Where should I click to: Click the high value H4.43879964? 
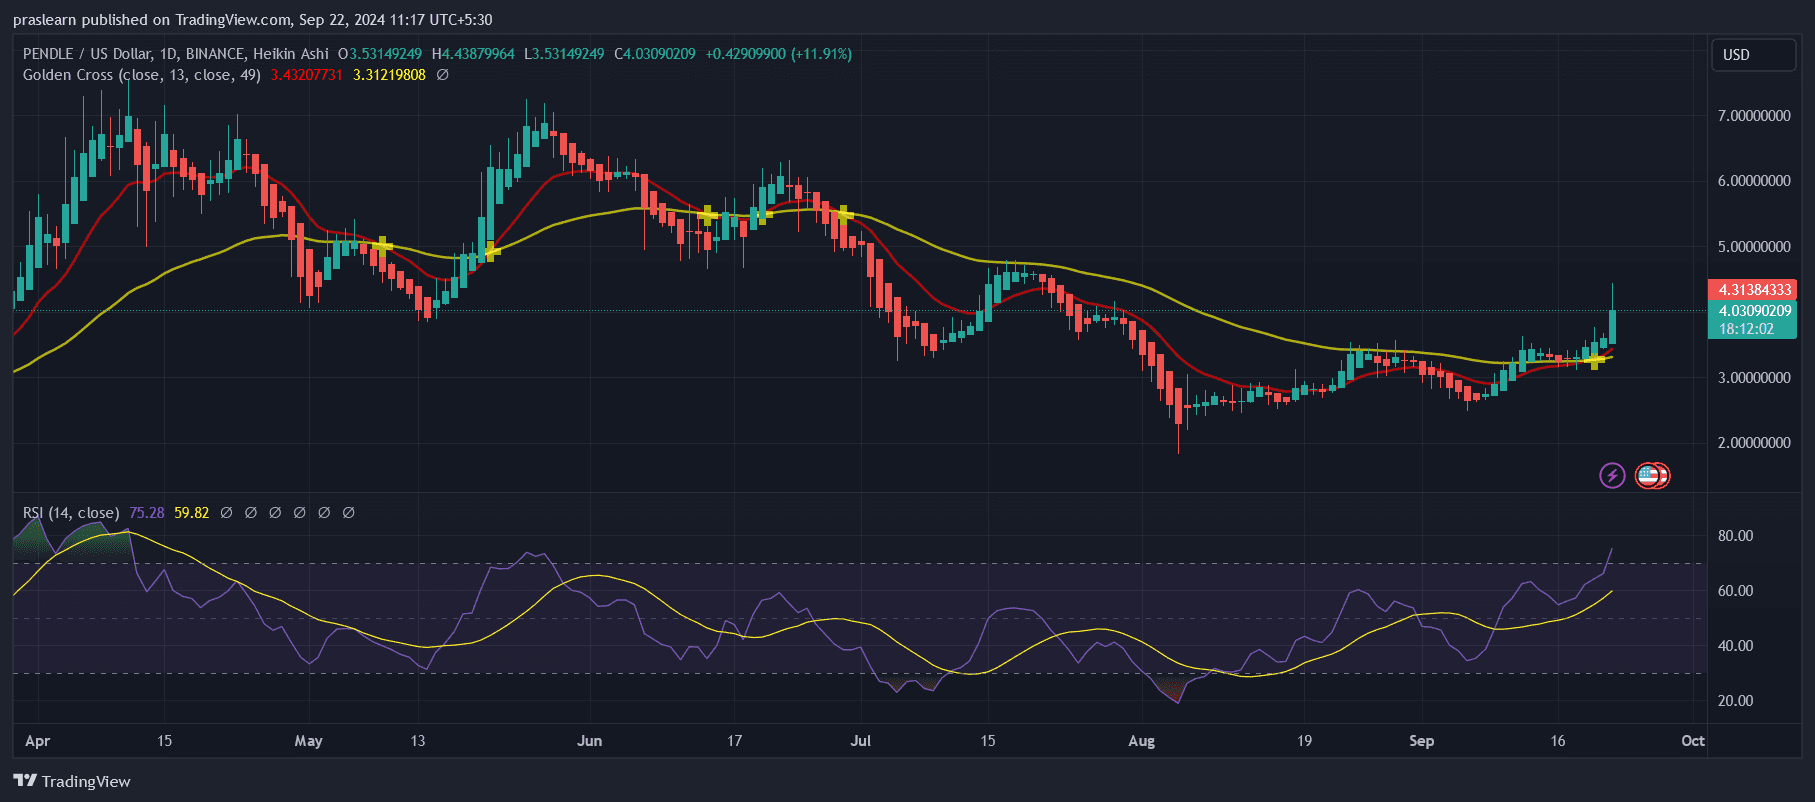[473, 54]
